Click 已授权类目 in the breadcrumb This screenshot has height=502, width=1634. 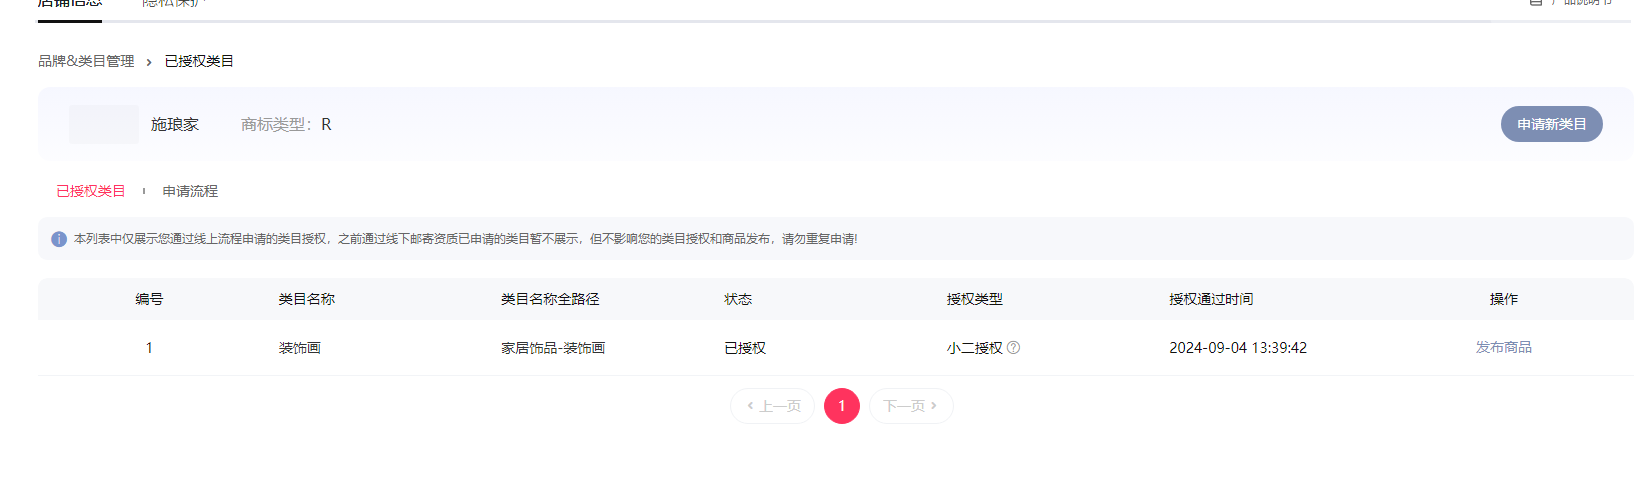[x=199, y=61]
